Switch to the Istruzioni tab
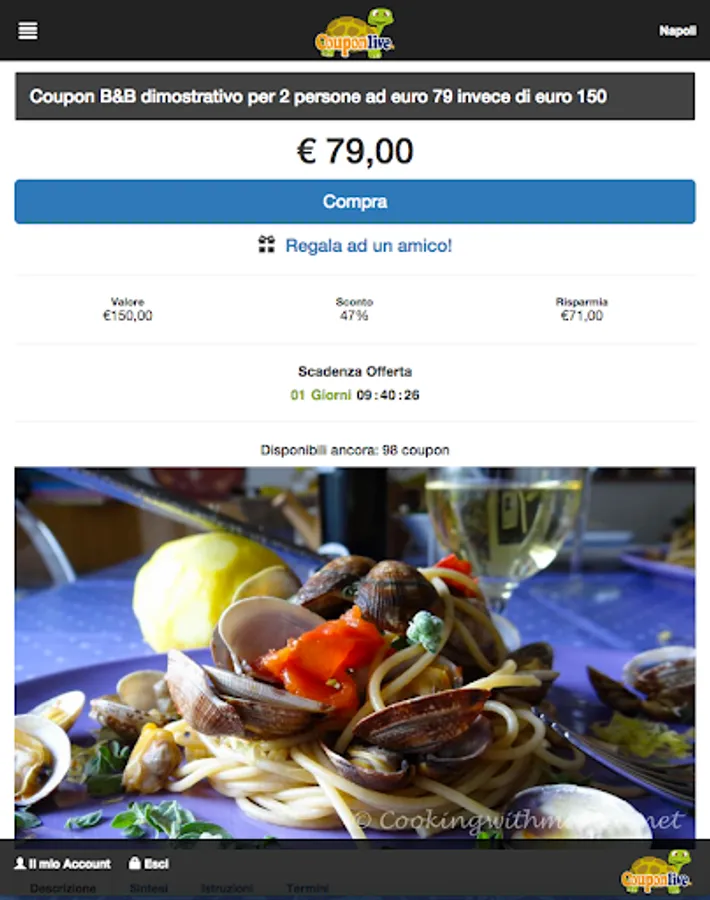710x900 pixels. [x=227, y=888]
